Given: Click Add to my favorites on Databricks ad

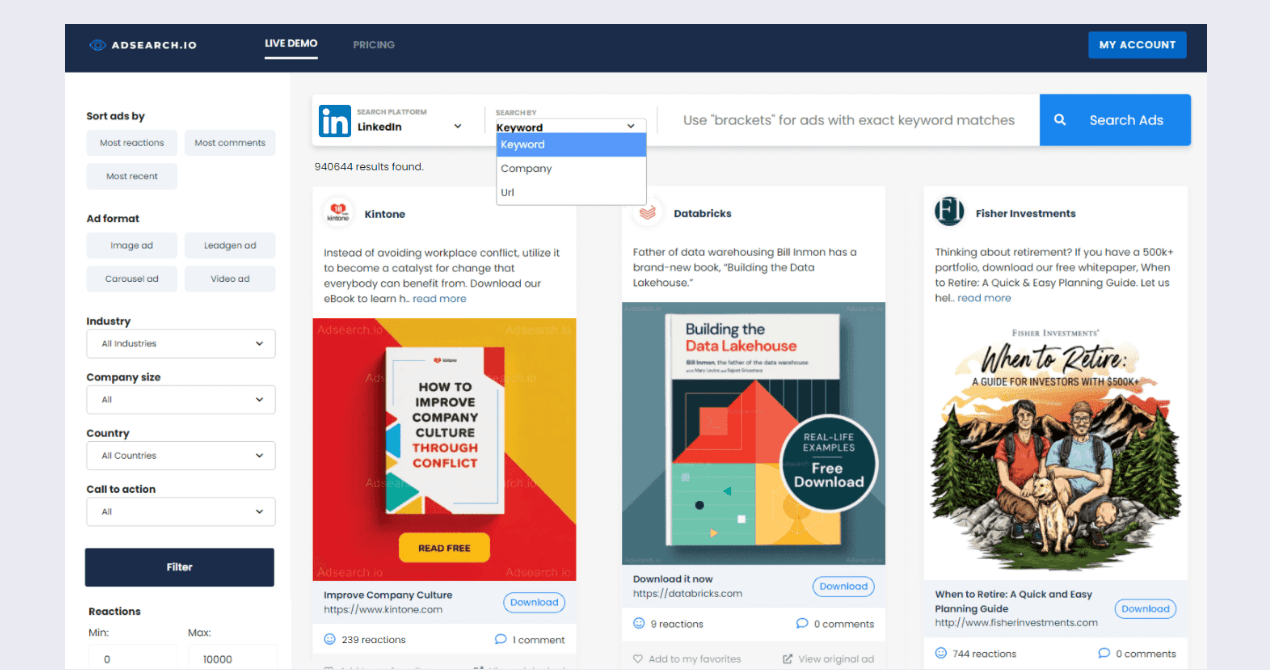Looking at the screenshot, I should (x=687, y=659).
